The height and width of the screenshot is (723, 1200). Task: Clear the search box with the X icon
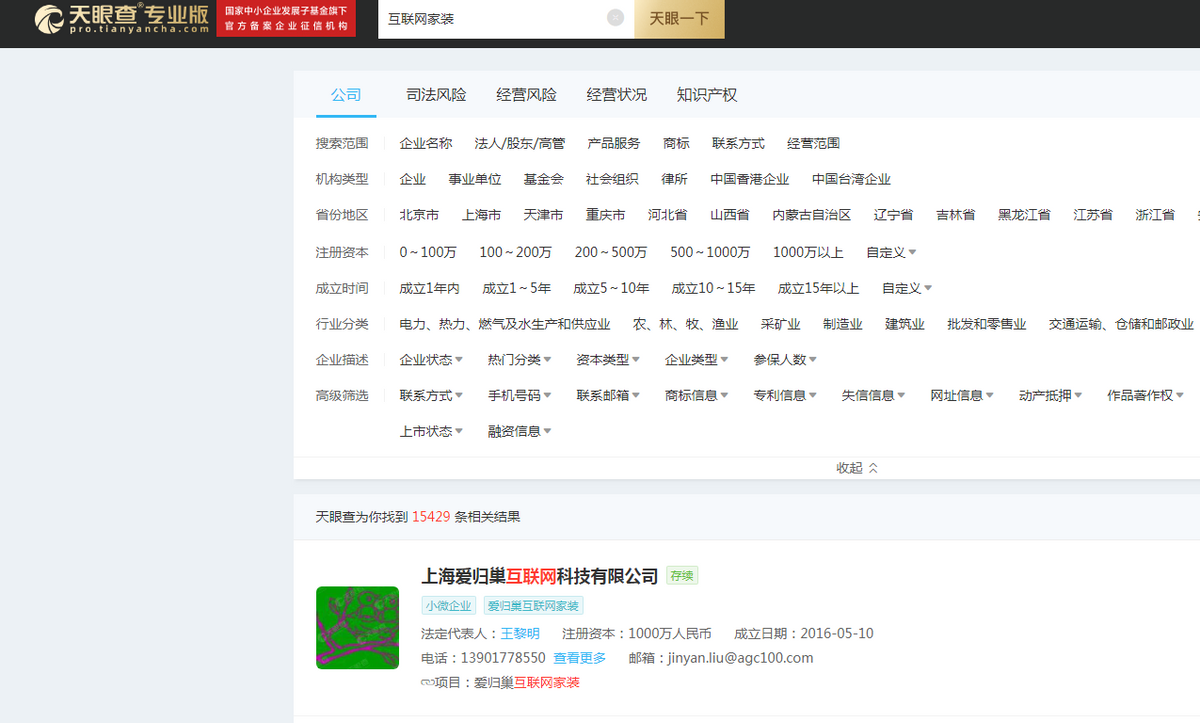coord(615,17)
